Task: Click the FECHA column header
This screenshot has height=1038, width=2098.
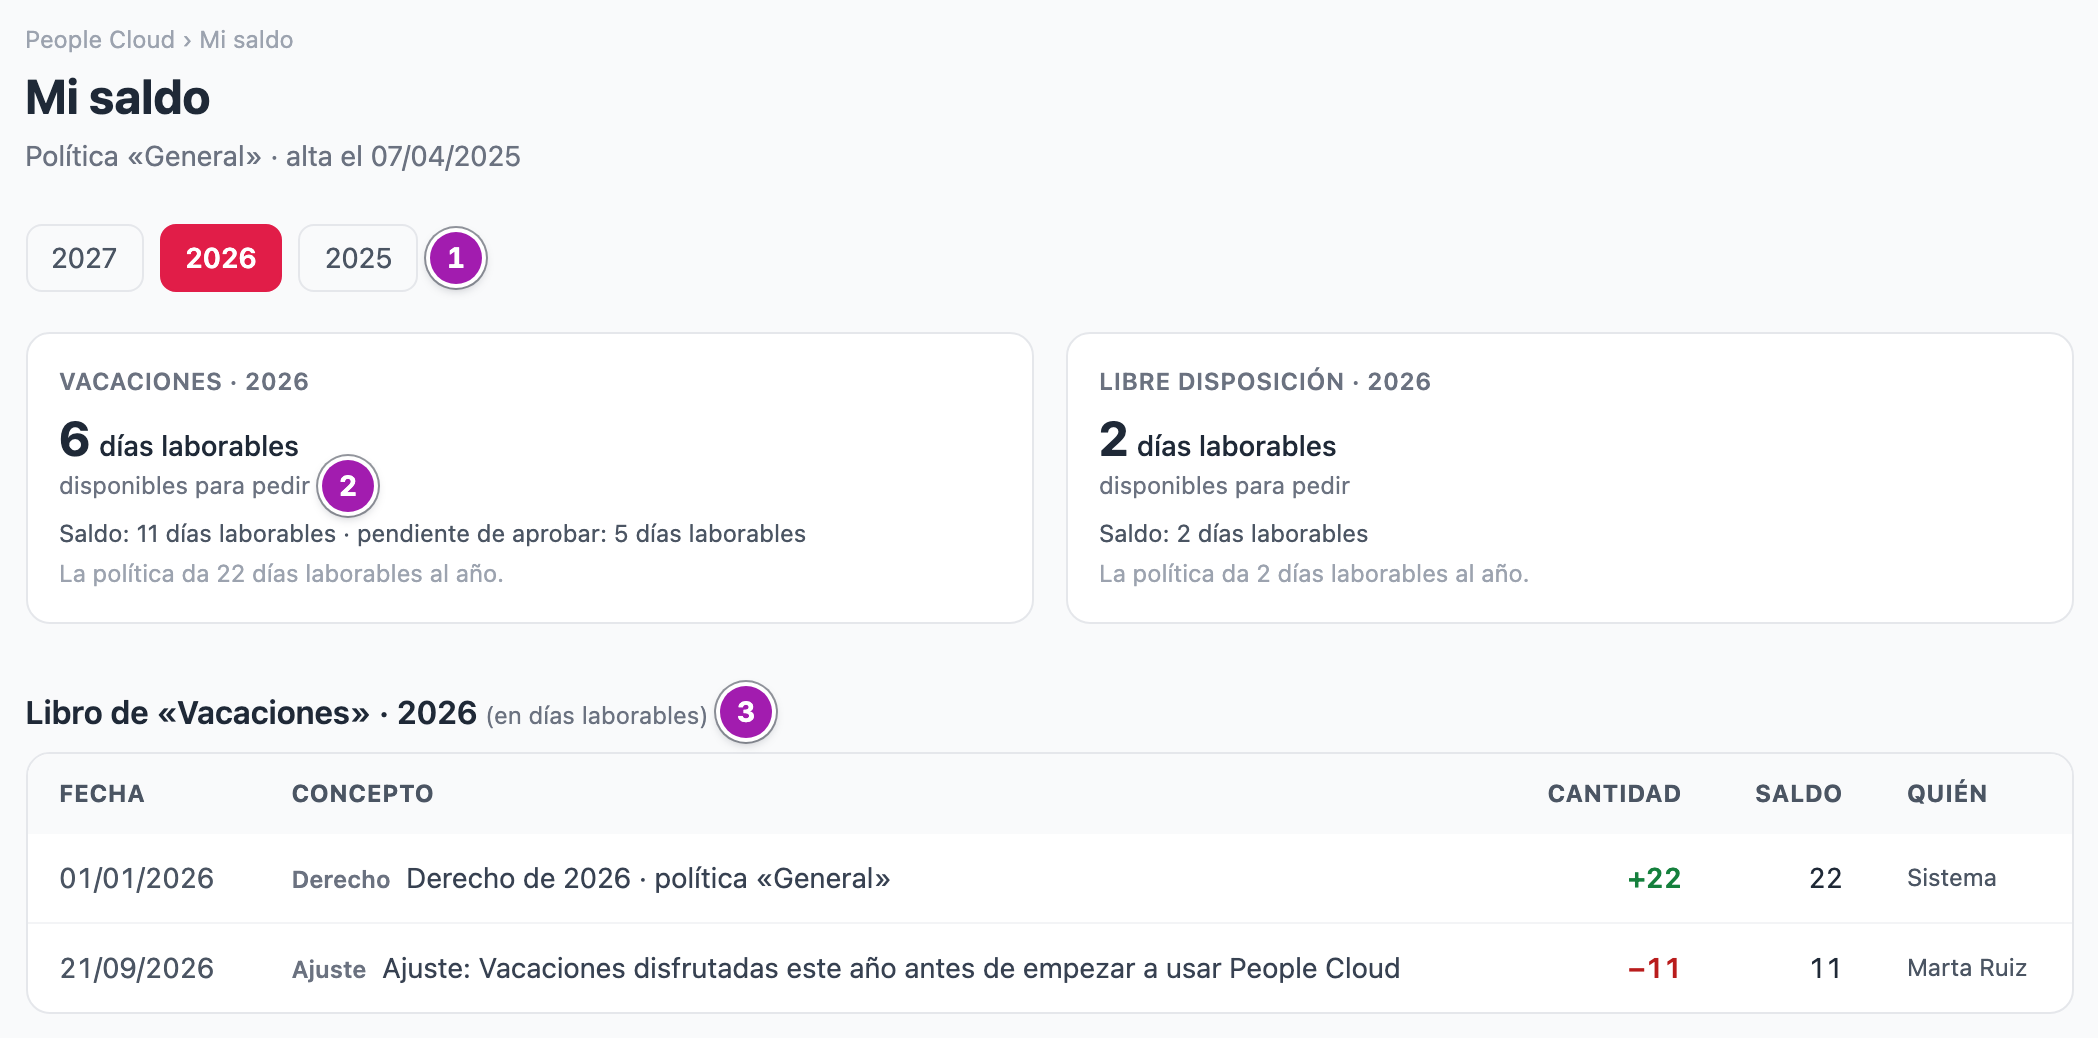Action: 102,794
